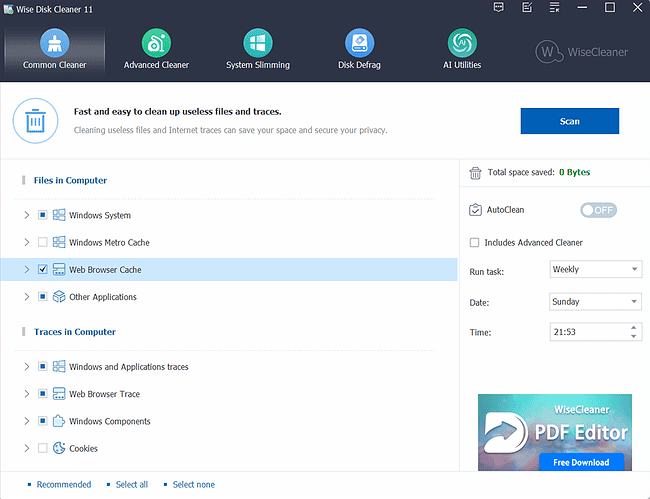Click the Time field showing 21:53
Image resolution: width=650 pixels, height=499 pixels.
(588, 332)
